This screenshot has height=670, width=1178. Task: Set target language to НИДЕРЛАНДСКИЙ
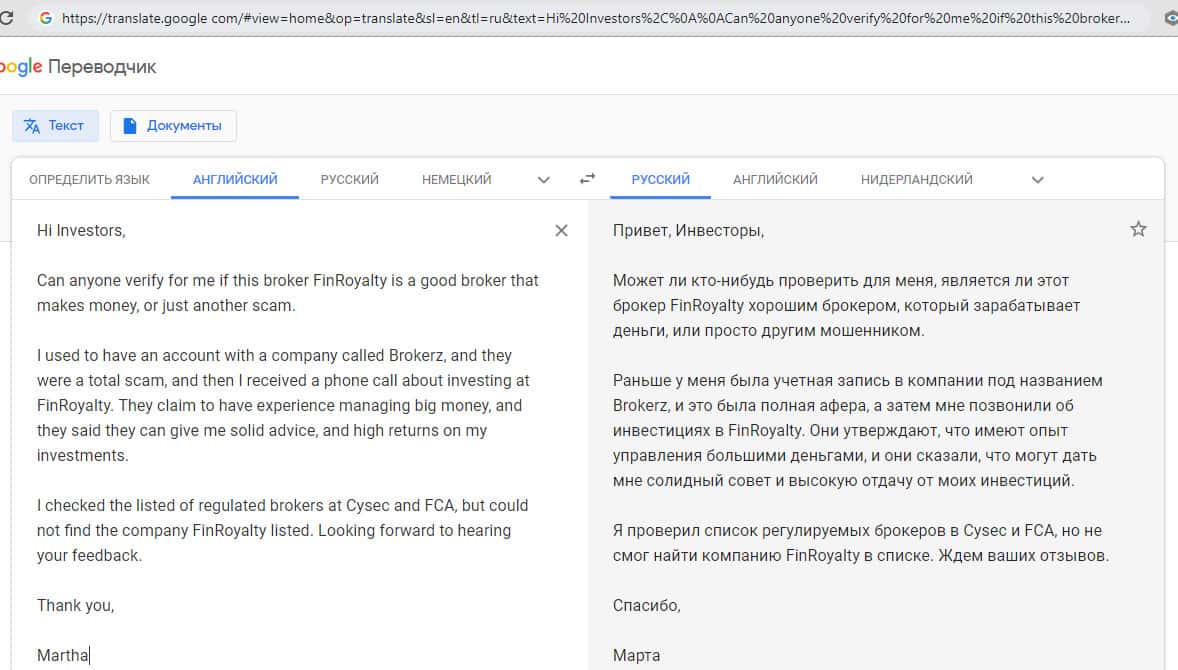(916, 180)
